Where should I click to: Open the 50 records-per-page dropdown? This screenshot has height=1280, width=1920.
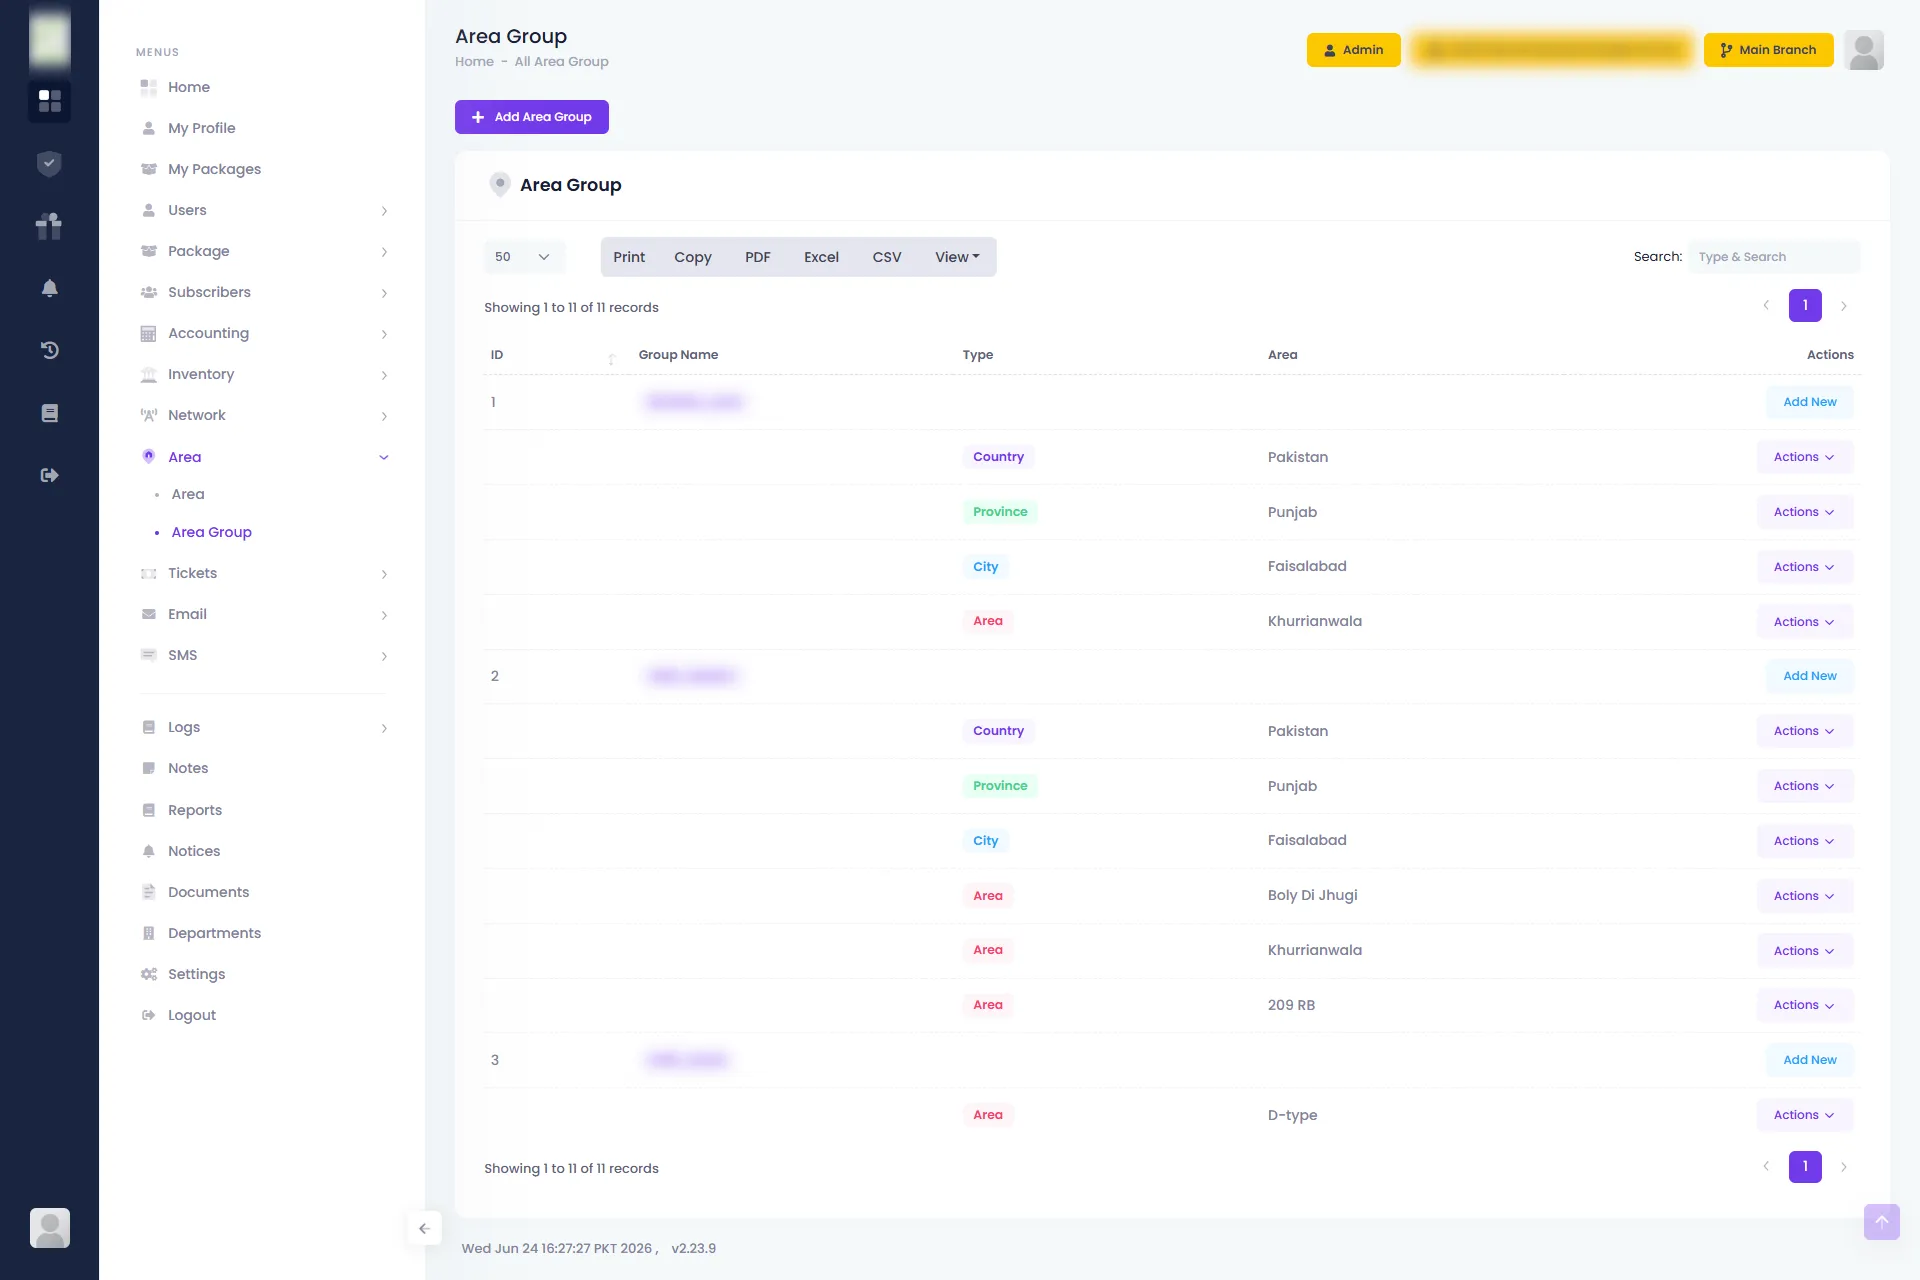[x=524, y=257]
